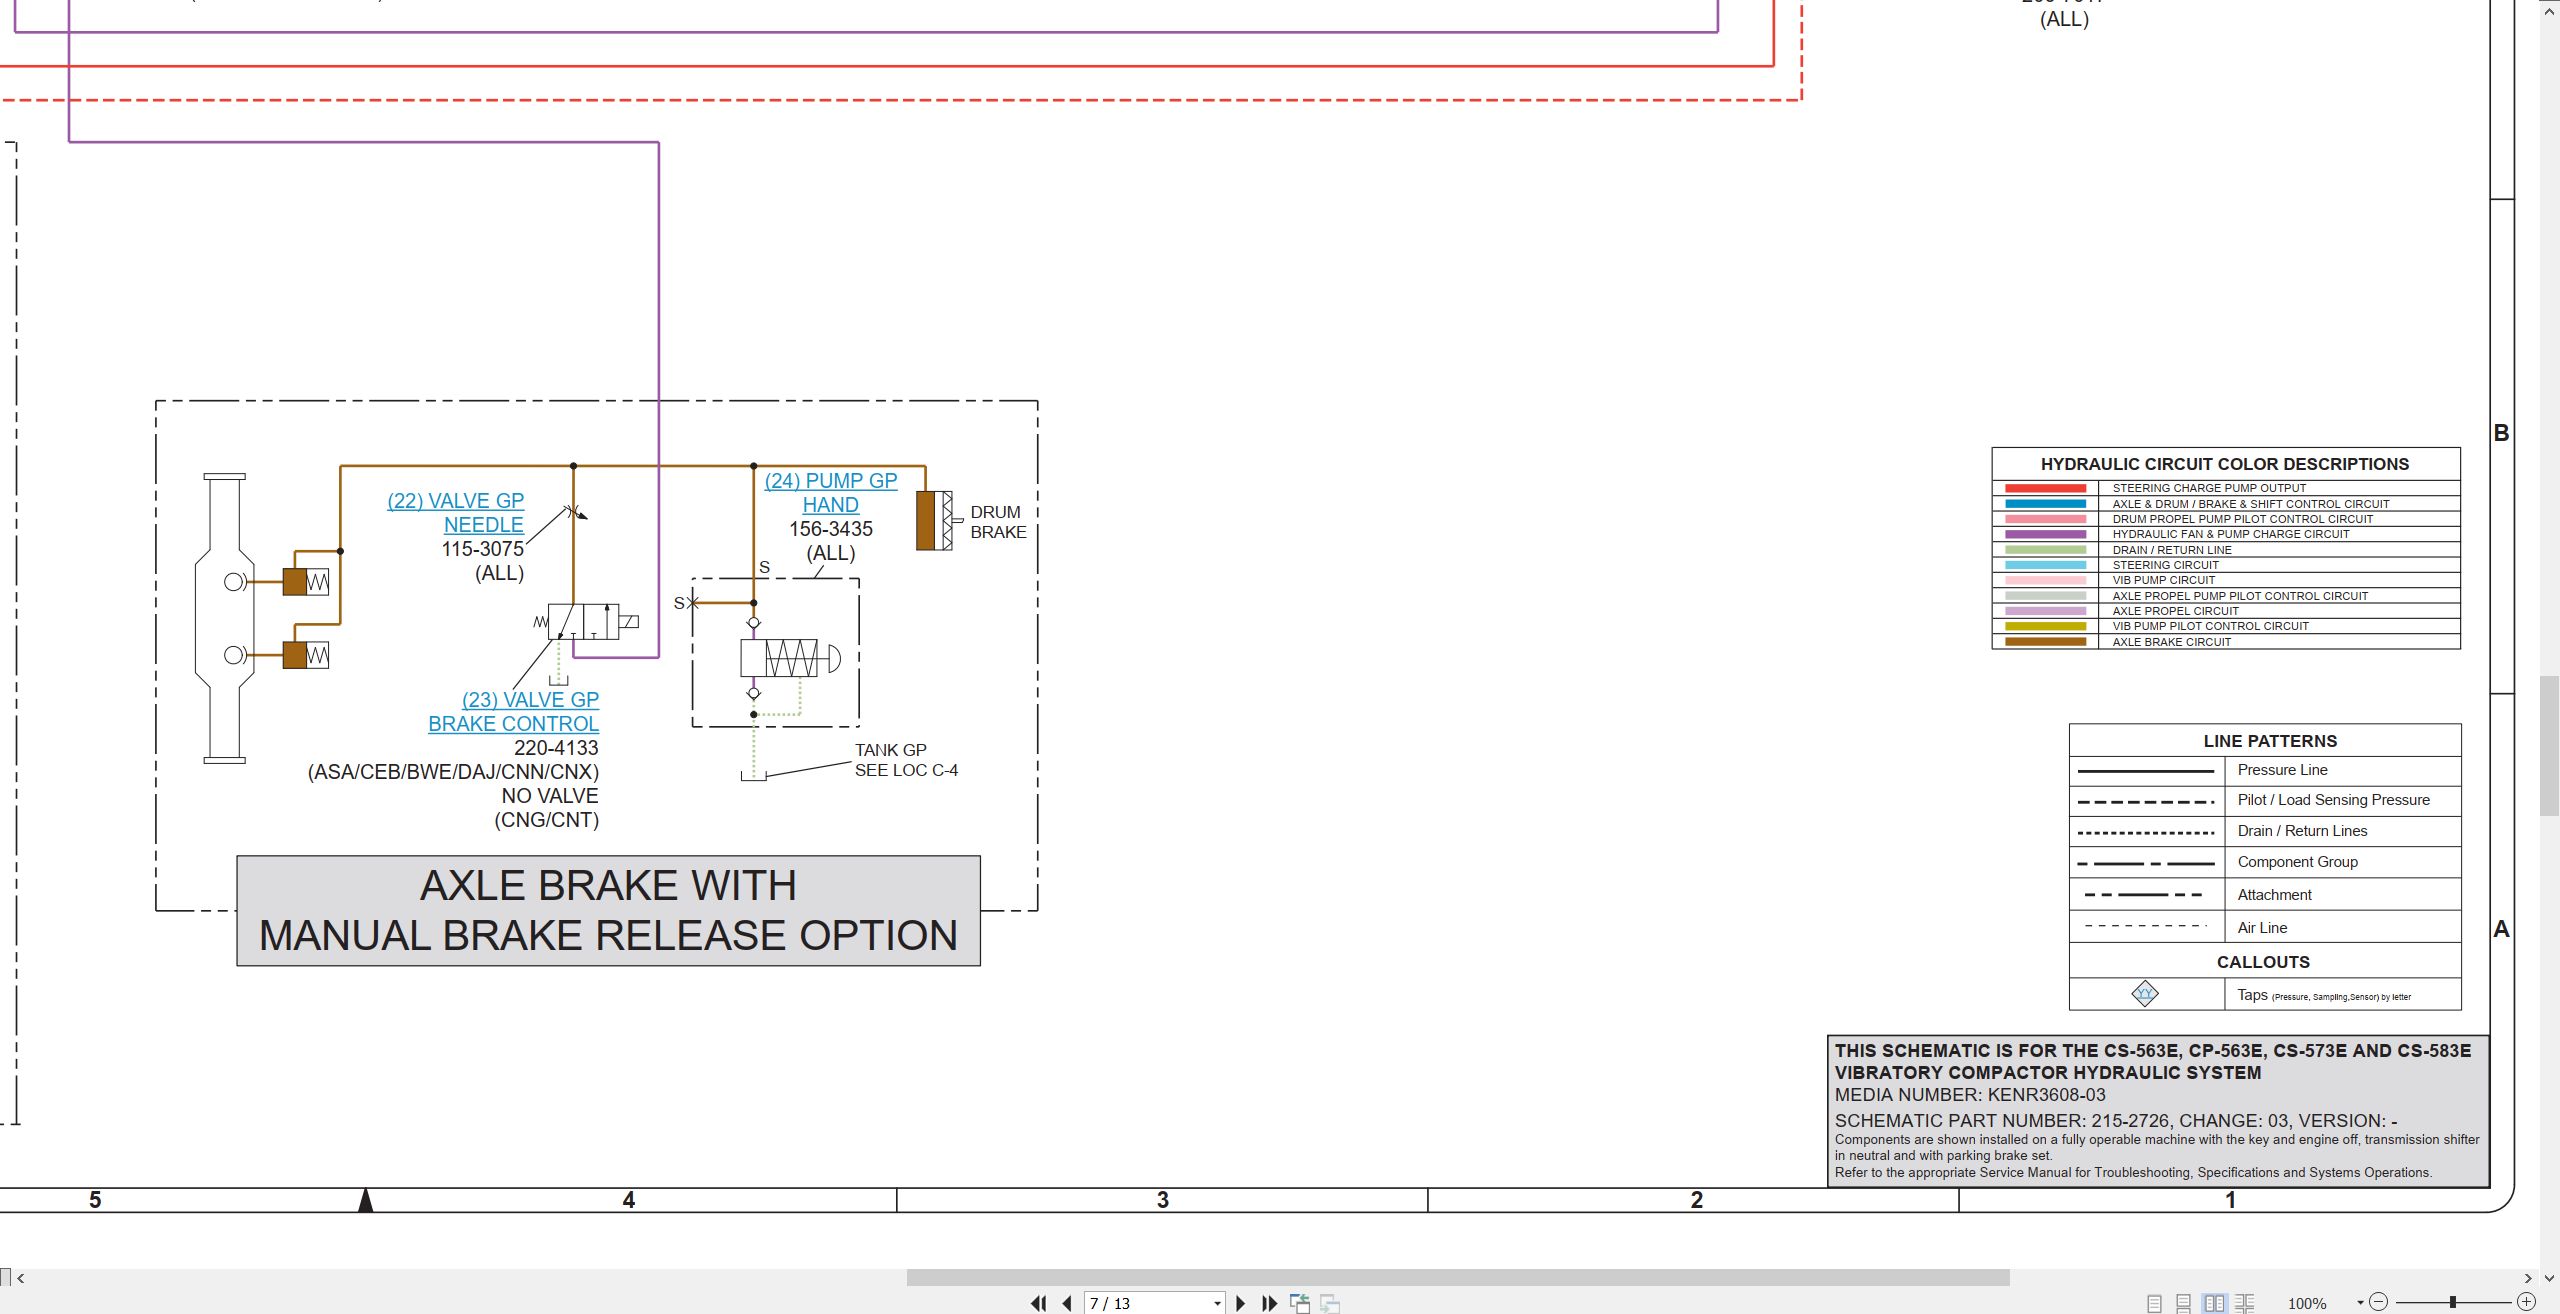Image resolution: width=2560 pixels, height=1314 pixels.
Task: Jump to the last page
Action: click(1270, 1303)
